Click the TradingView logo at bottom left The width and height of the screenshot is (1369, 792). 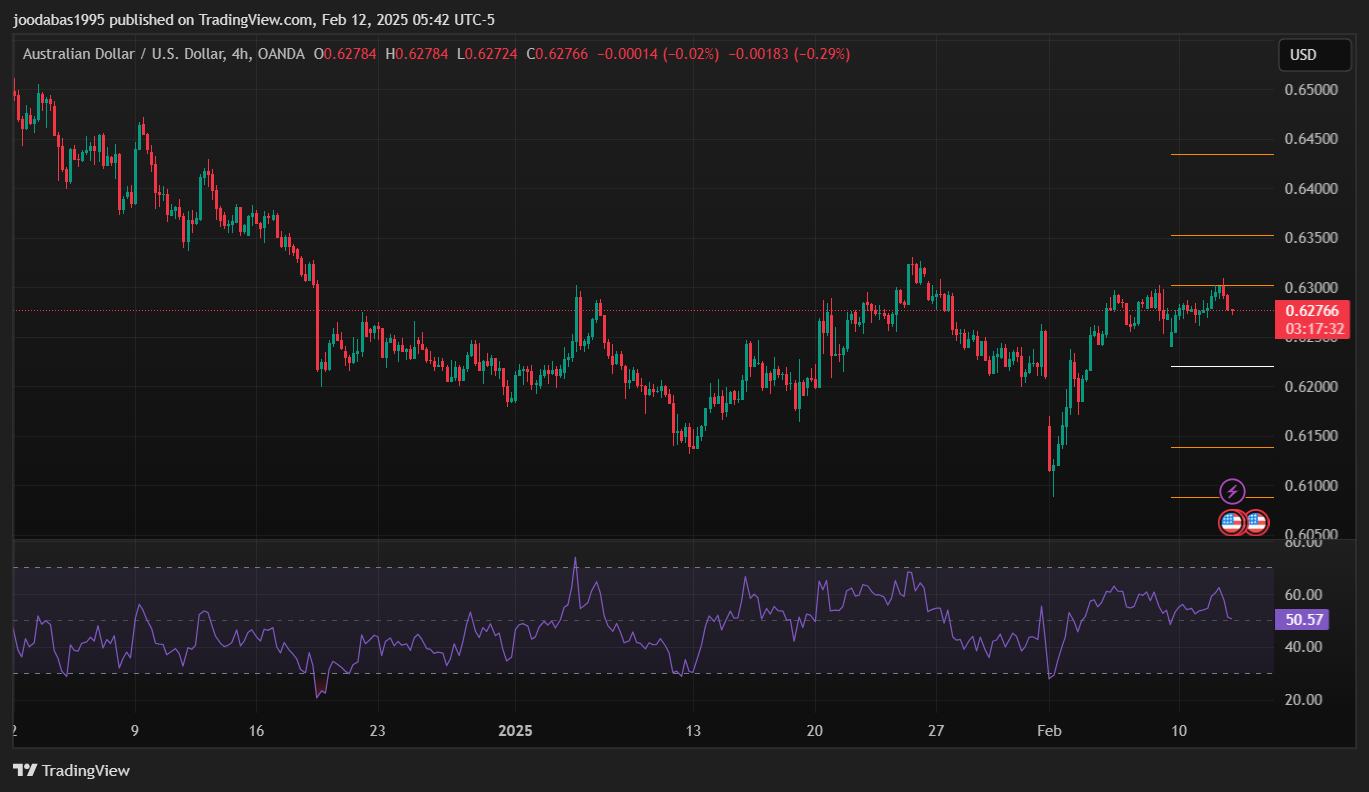click(71, 770)
